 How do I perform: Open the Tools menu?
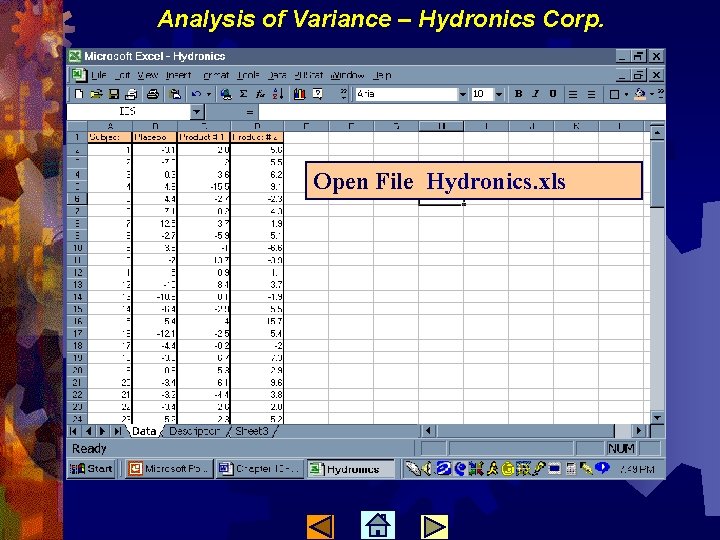coord(248,75)
